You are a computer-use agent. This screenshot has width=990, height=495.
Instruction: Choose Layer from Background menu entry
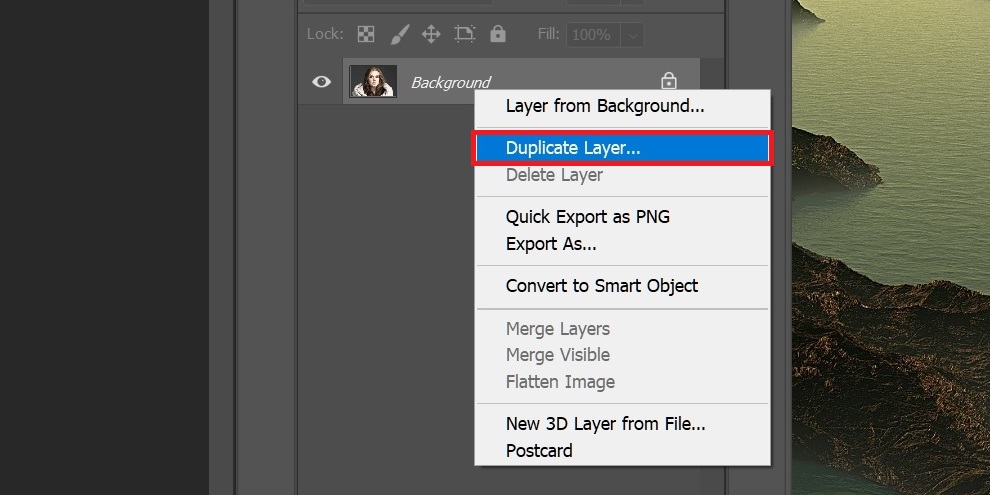pyautogui.click(x=605, y=106)
